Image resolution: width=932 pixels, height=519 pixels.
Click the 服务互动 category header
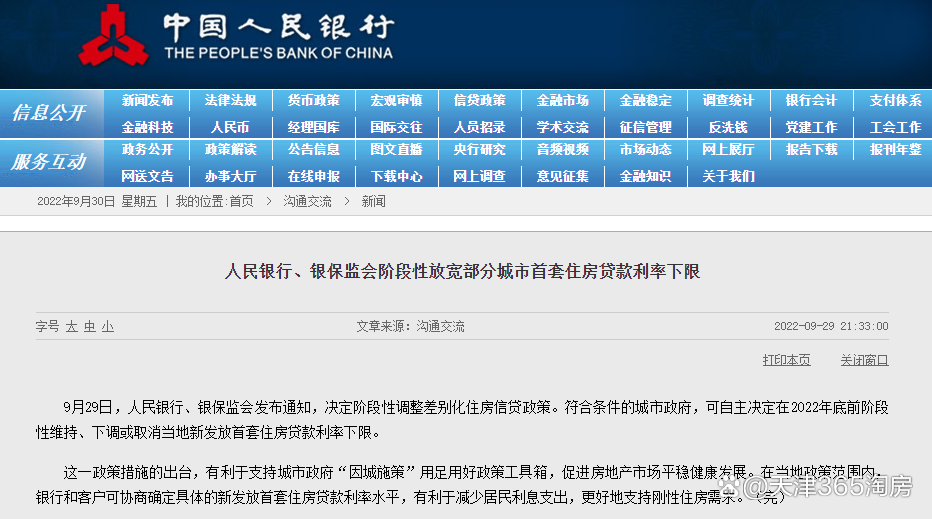49,161
